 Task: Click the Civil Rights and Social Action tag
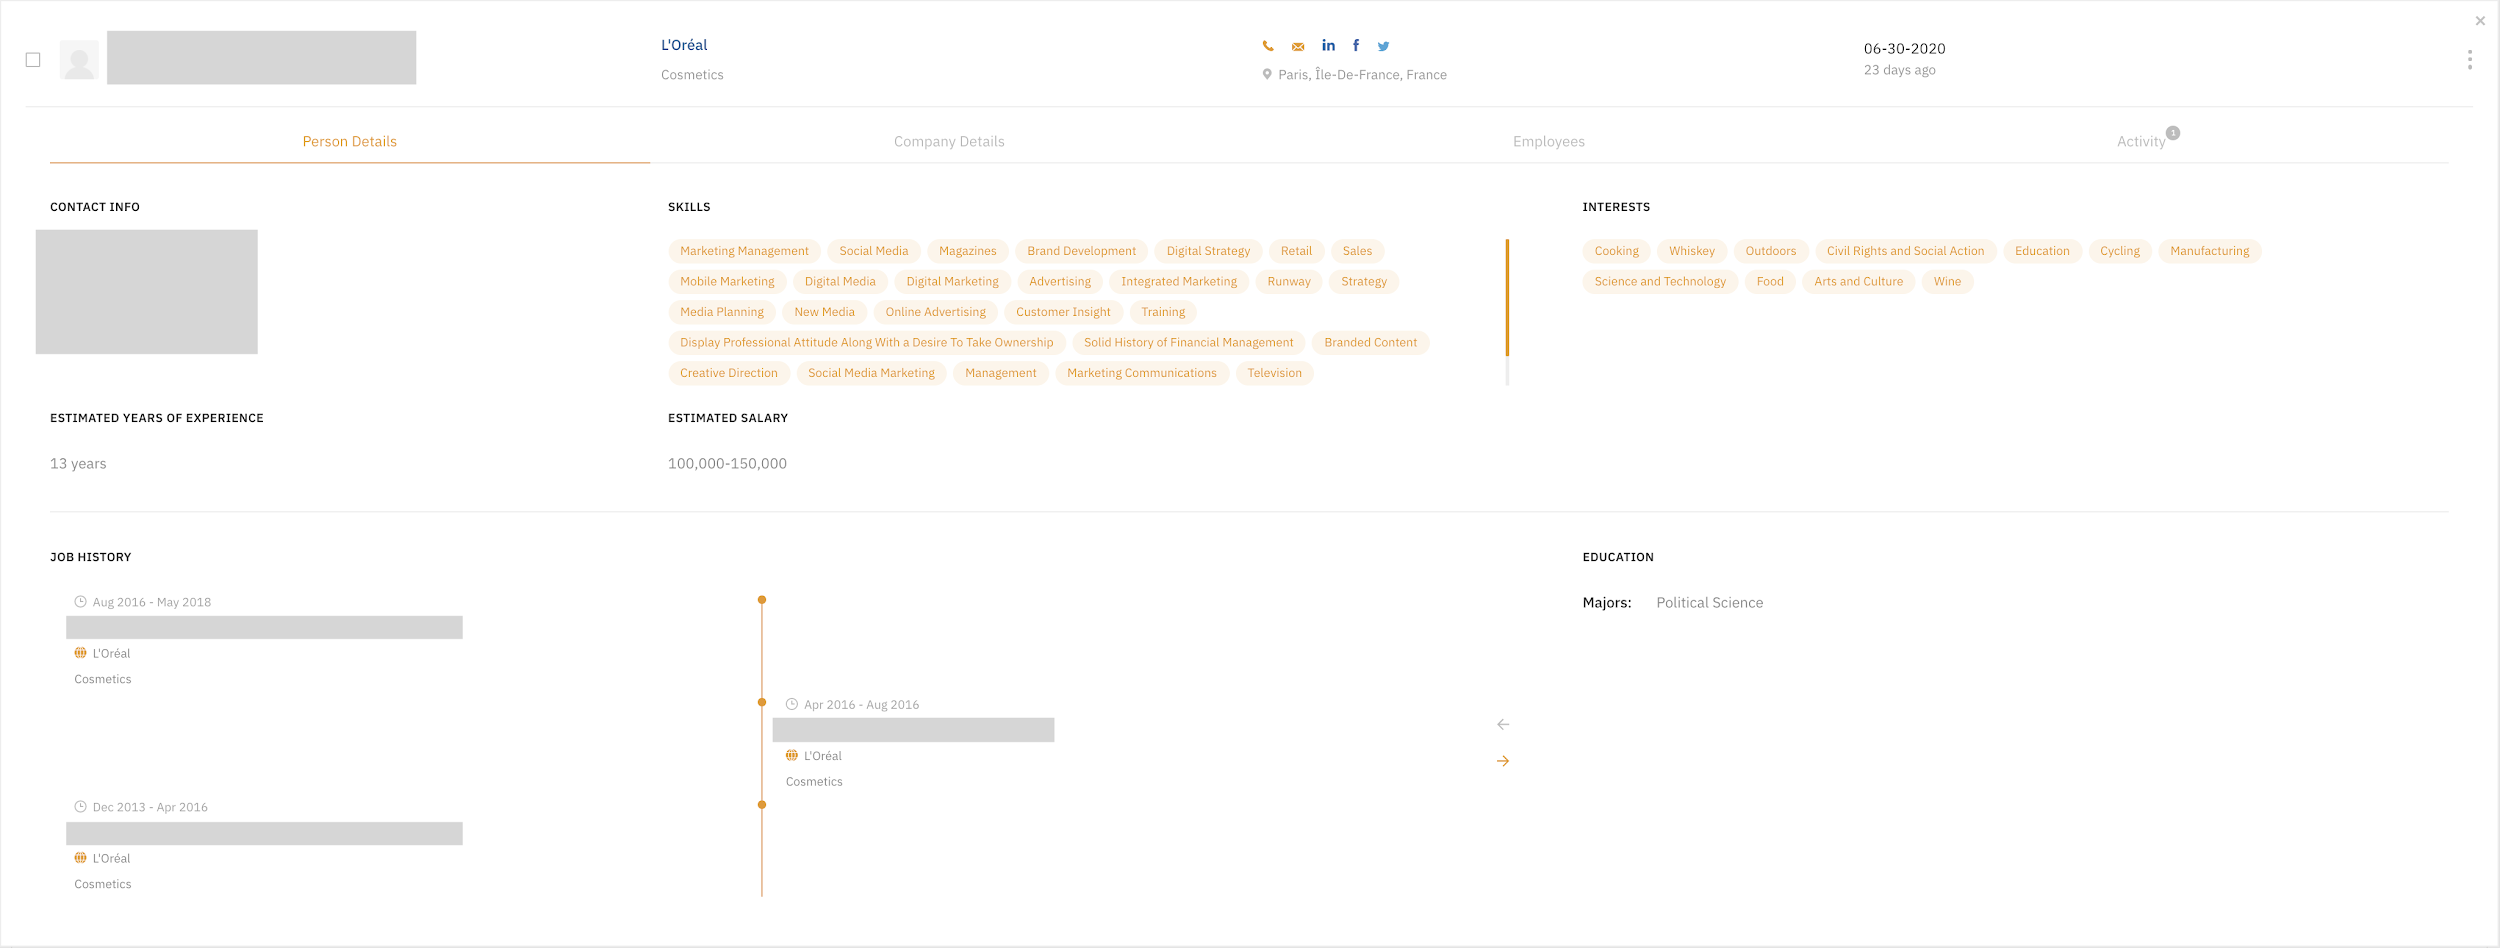(x=1904, y=251)
